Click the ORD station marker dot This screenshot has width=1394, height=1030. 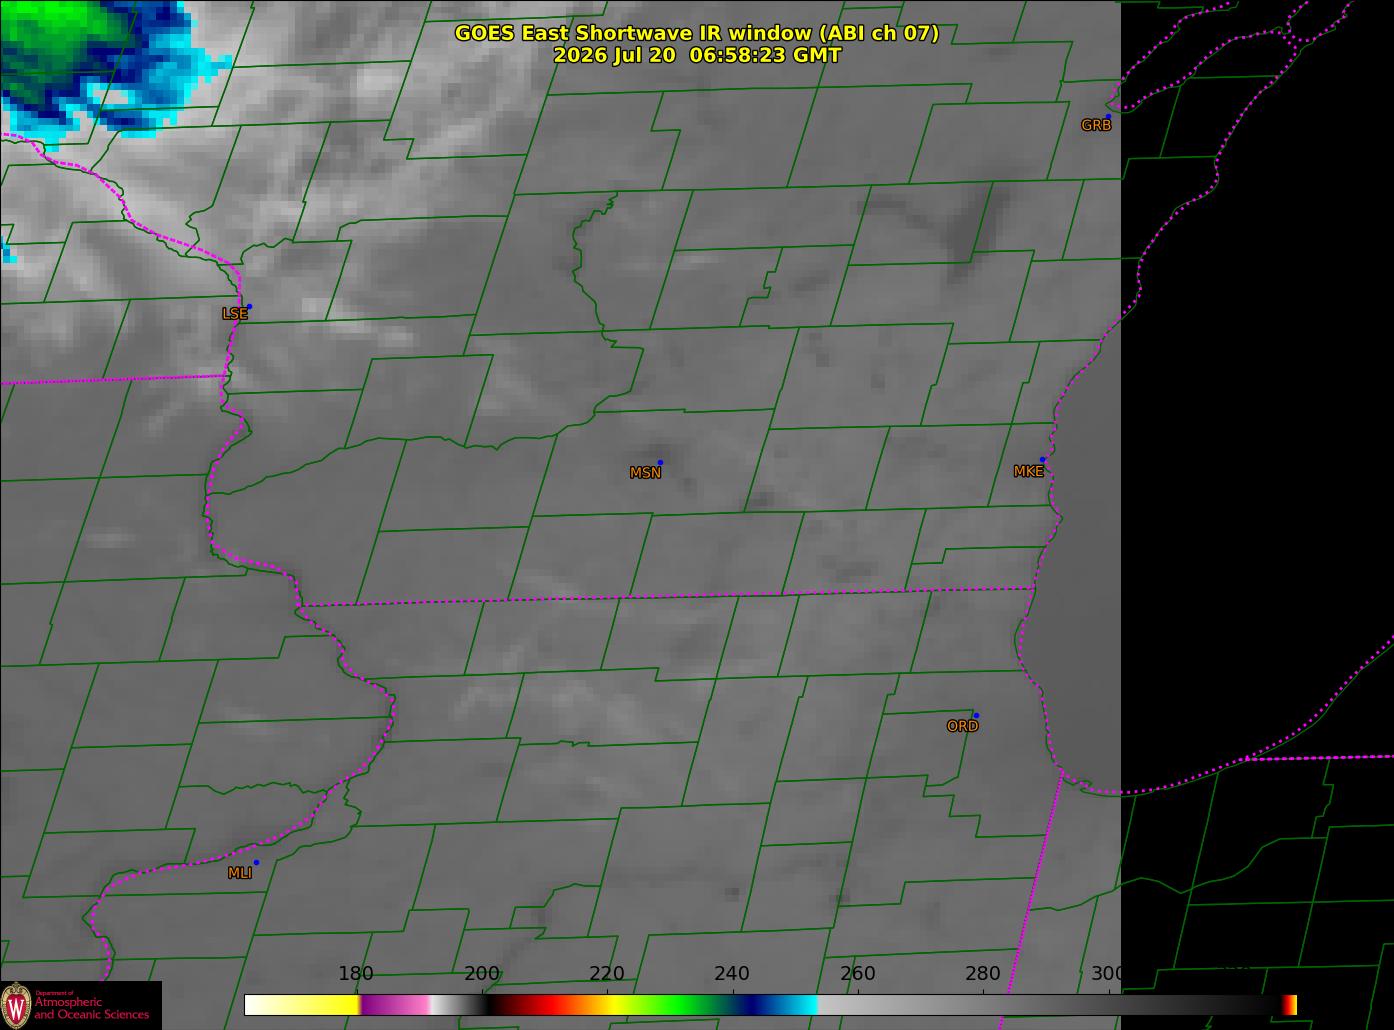976,715
